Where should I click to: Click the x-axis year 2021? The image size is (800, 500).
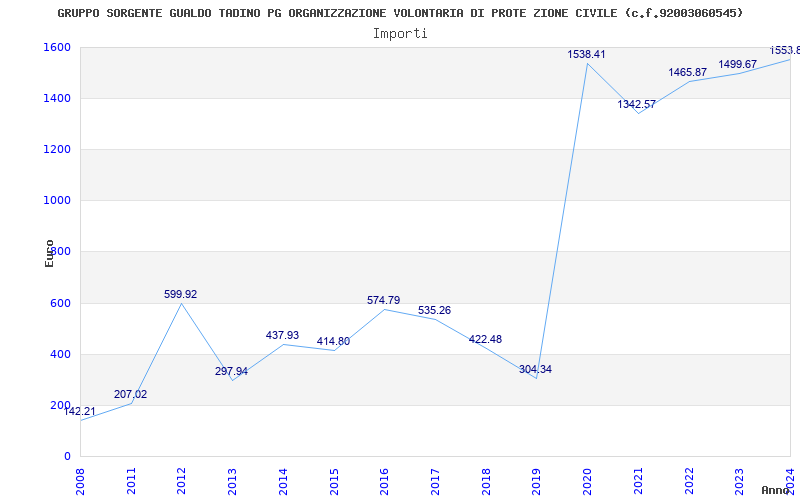(638, 482)
